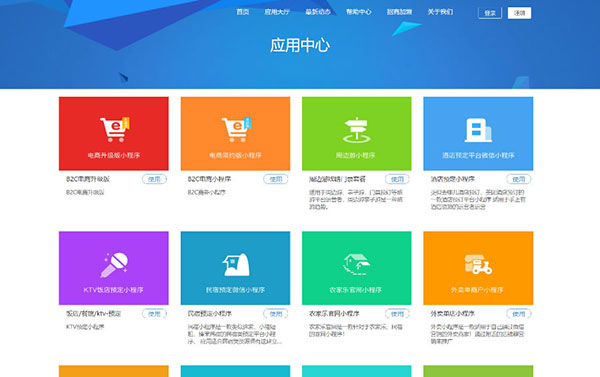The width and height of the screenshot is (600, 377).
Task: Click the orange card's shopping cart icon
Action: 236,129
